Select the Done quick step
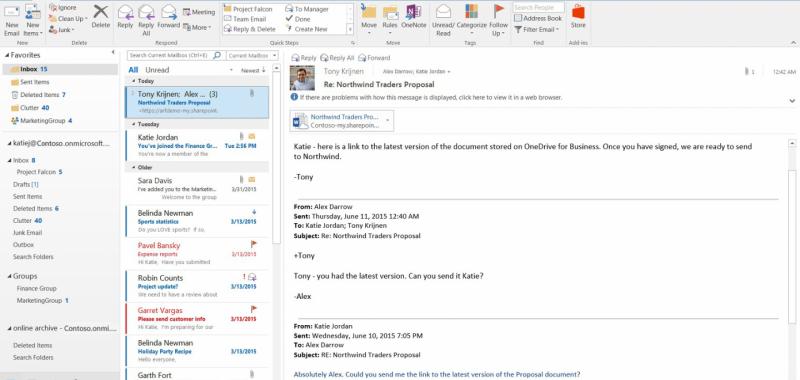This screenshot has height=380, width=800. click(298, 19)
